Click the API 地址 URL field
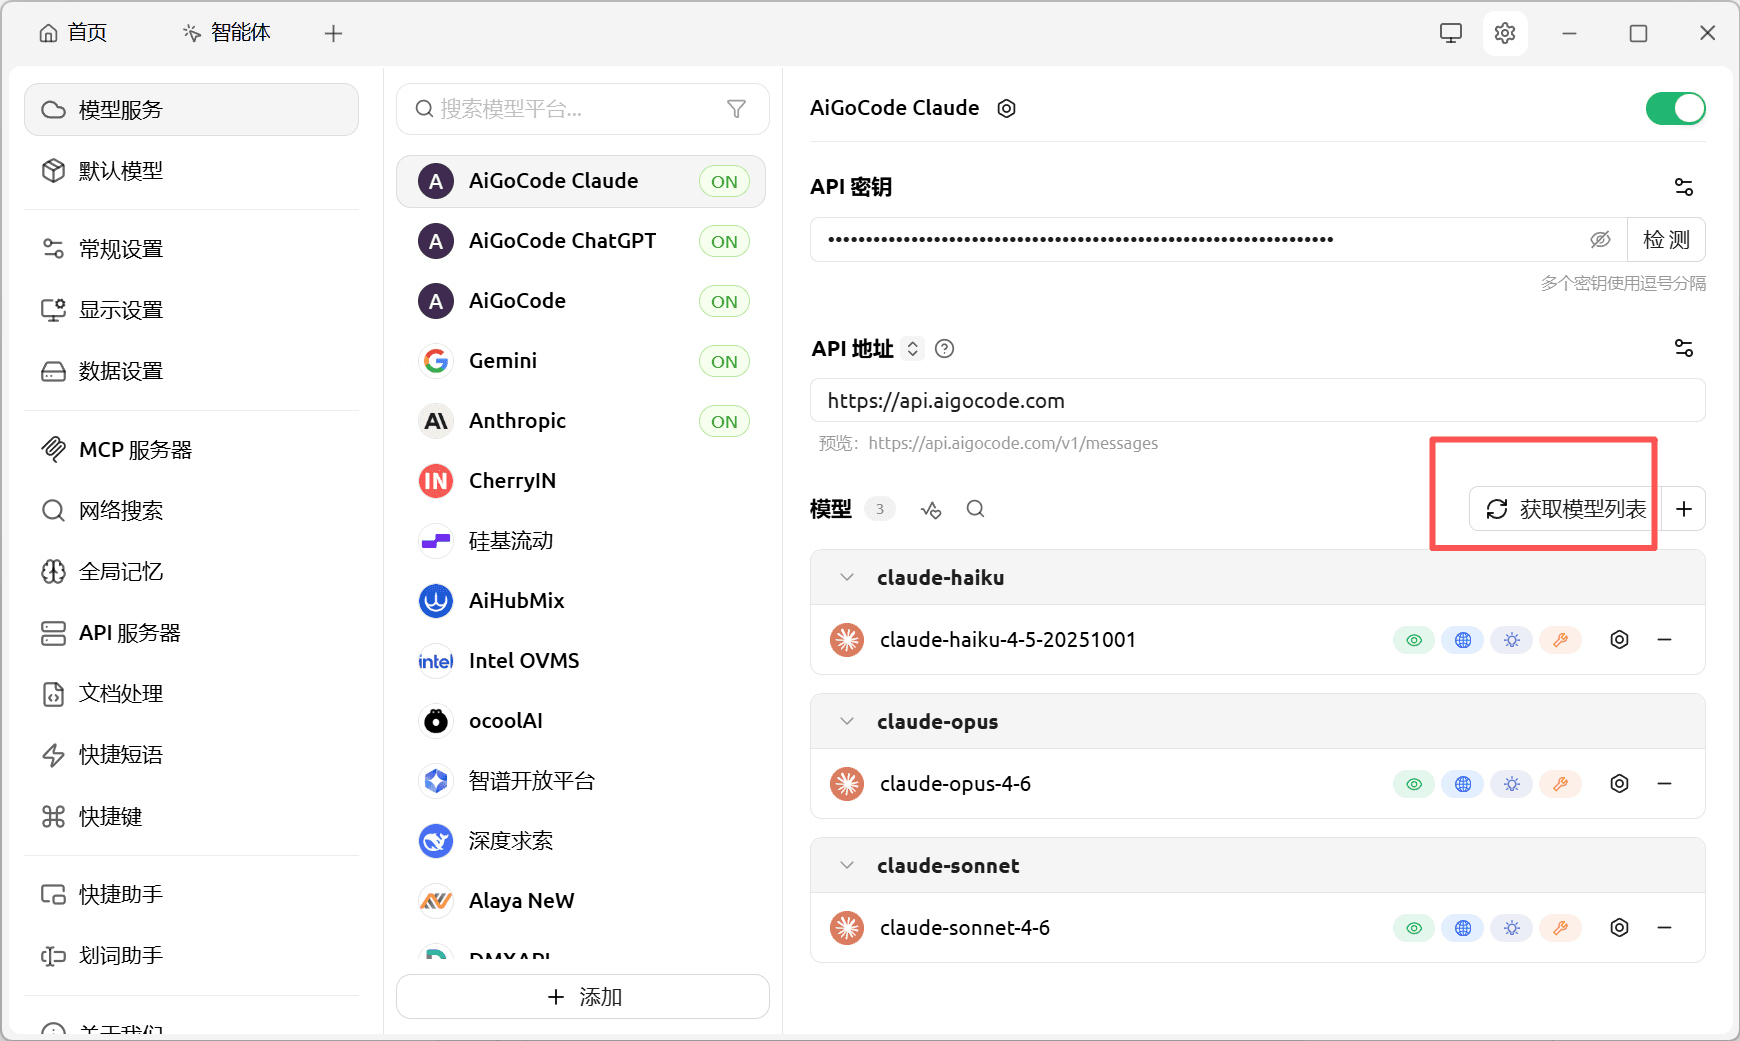Screen dimensions: 1740x1041 pyautogui.click(x=1258, y=401)
